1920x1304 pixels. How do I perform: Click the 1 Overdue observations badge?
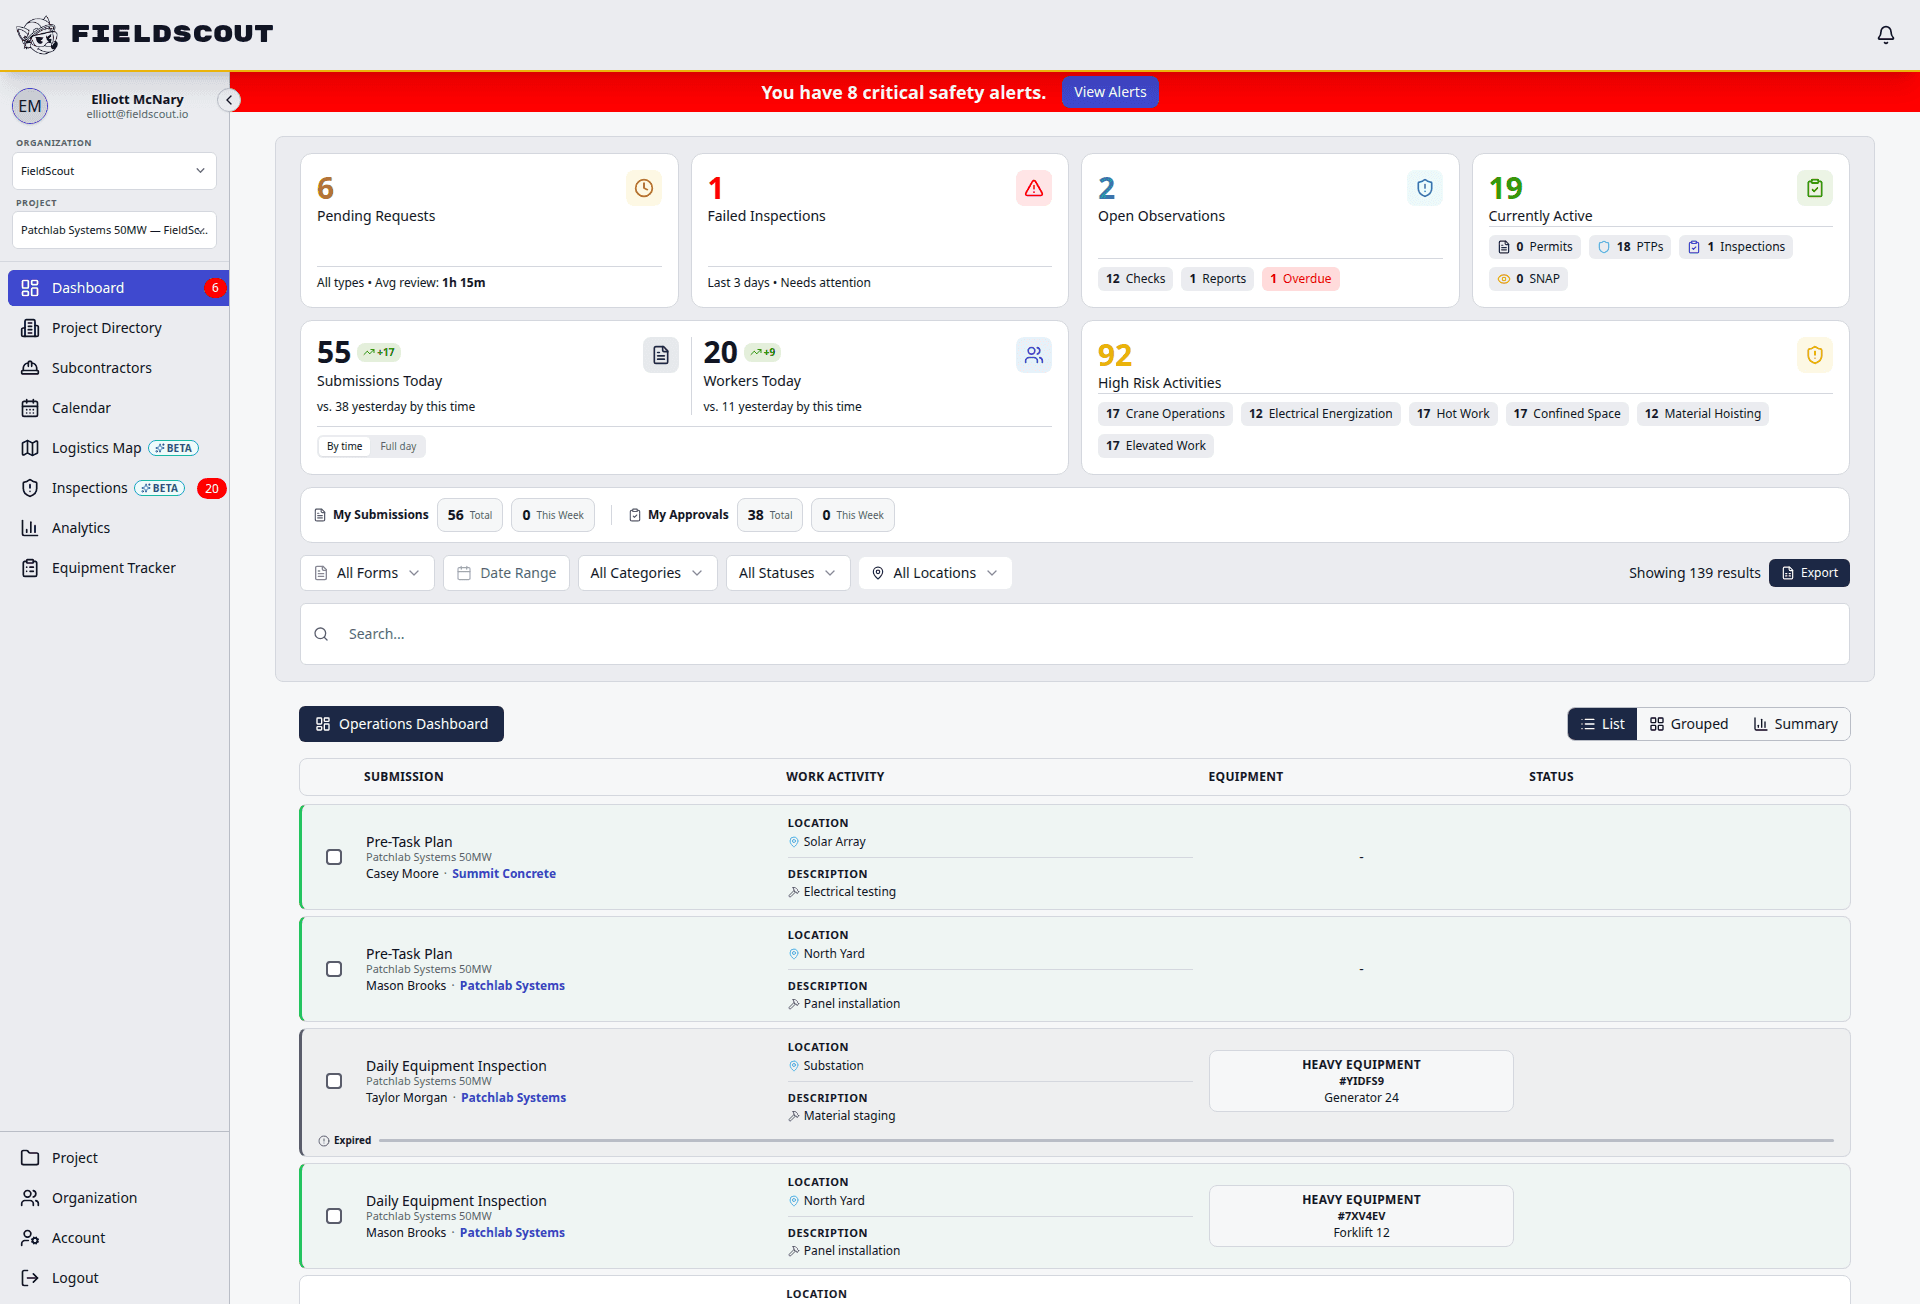click(x=1300, y=279)
